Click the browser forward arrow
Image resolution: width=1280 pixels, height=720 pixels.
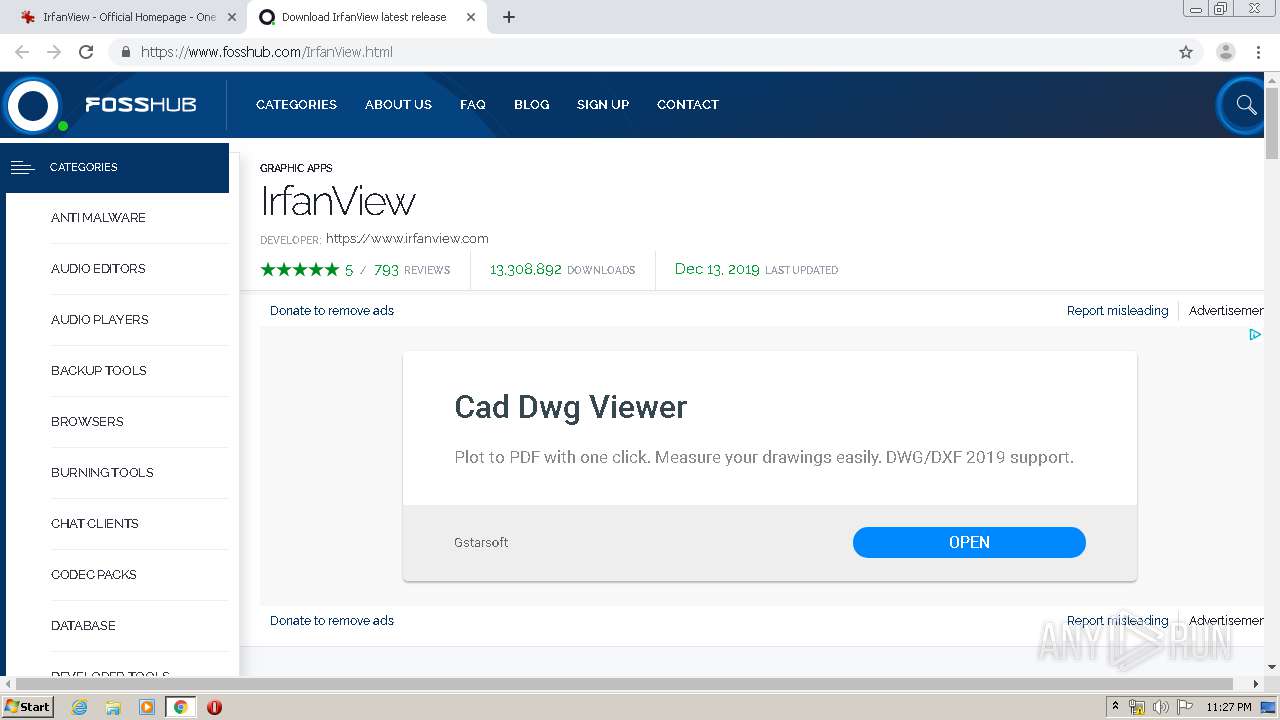(x=54, y=52)
